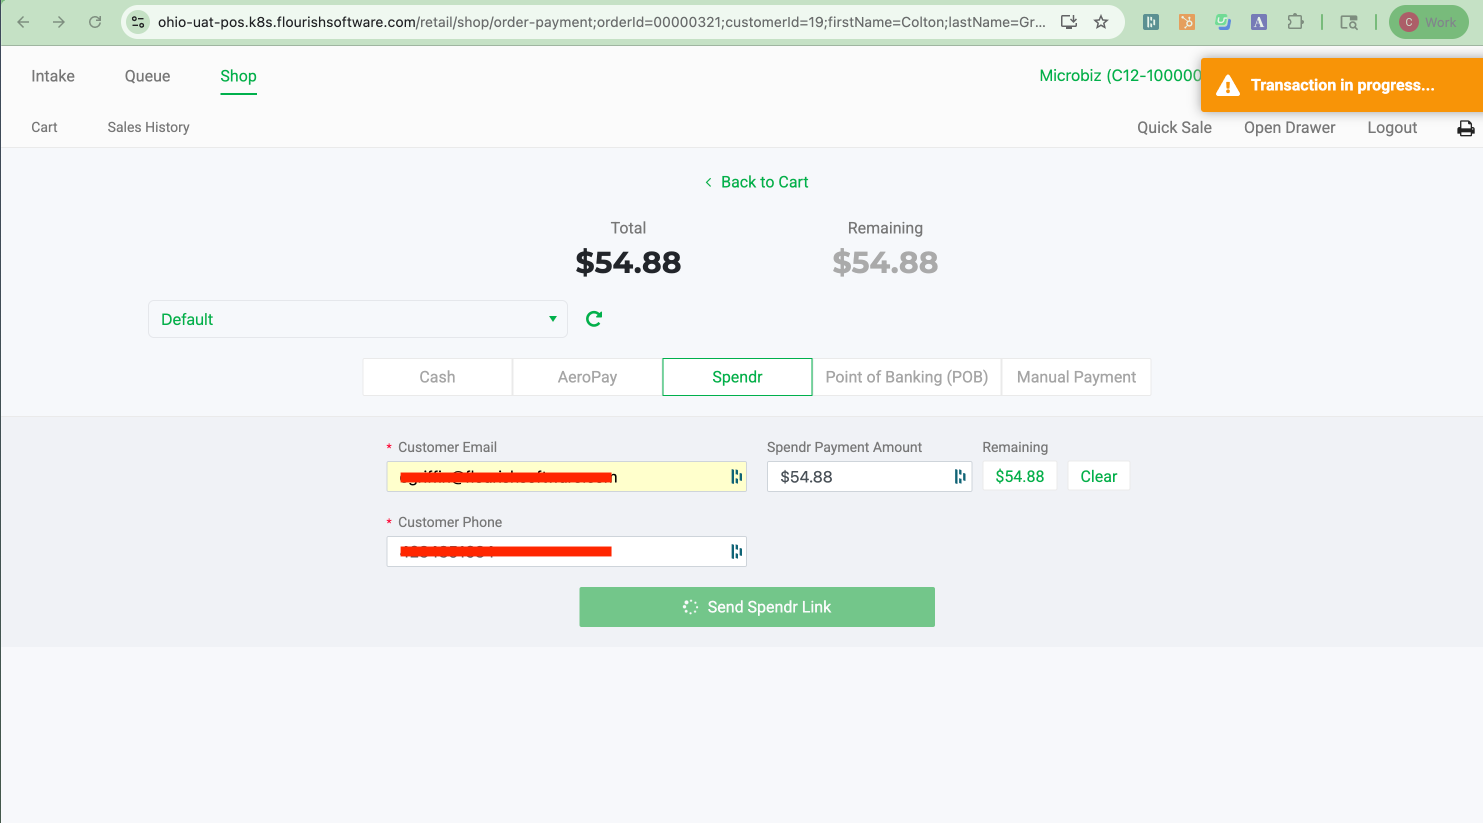Image resolution: width=1483 pixels, height=823 pixels.
Task: Select the Cash payment tab
Action: [x=437, y=377]
